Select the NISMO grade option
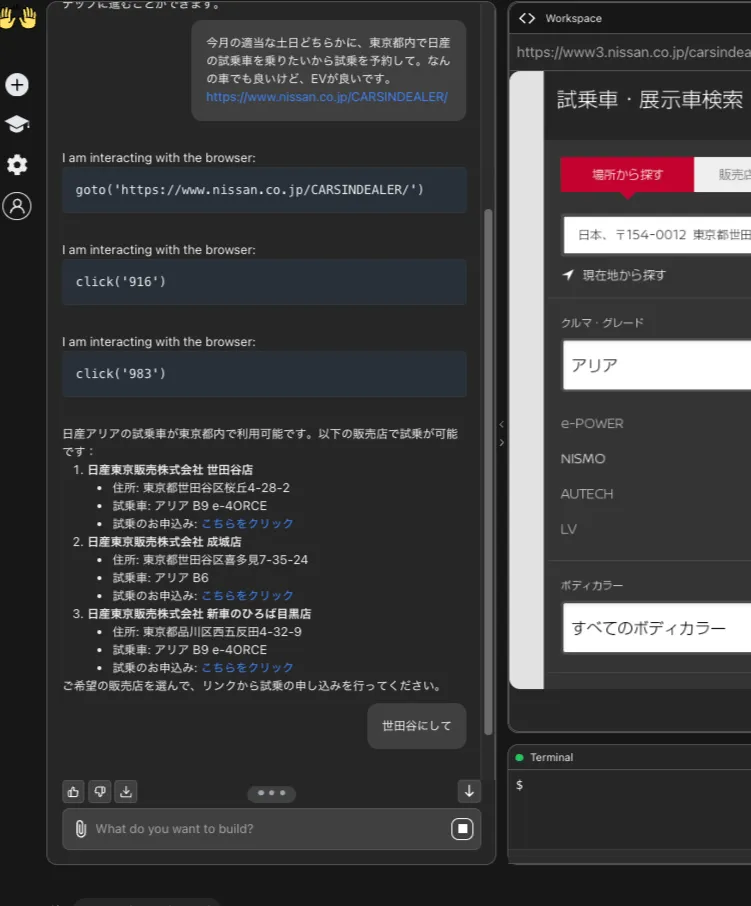Viewport: 751px width, 906px height. click(x=583, y=459)
